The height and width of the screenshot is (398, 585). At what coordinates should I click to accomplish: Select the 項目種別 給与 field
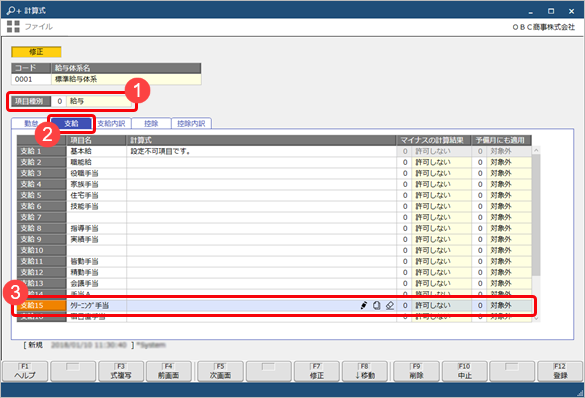point(100,101)
